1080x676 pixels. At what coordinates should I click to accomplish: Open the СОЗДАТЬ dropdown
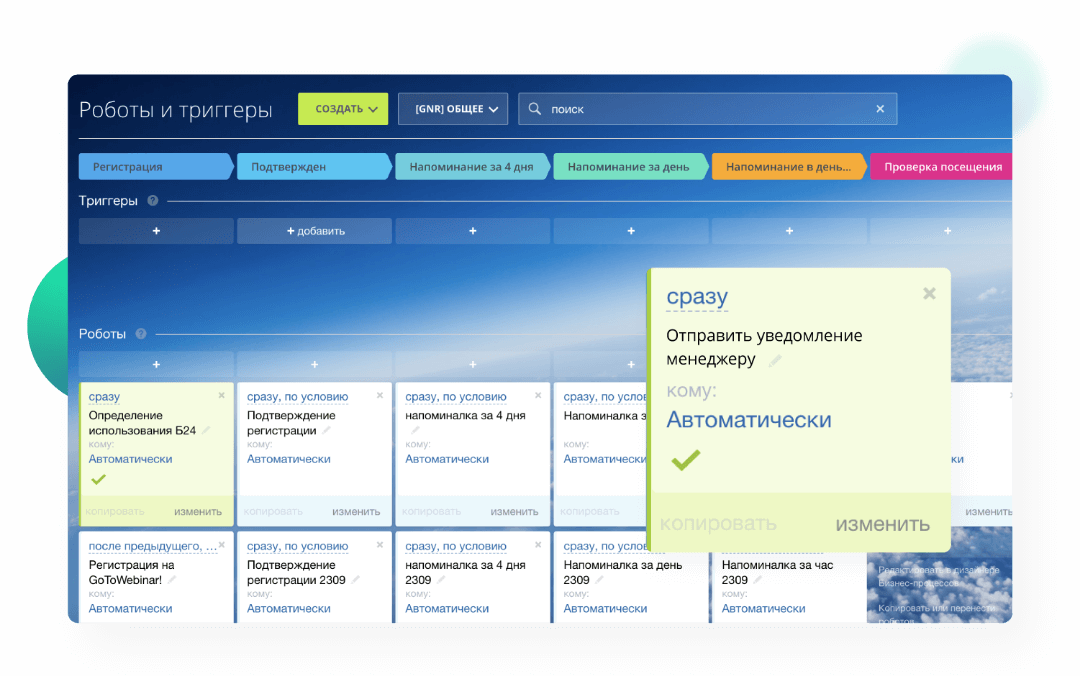343,109
